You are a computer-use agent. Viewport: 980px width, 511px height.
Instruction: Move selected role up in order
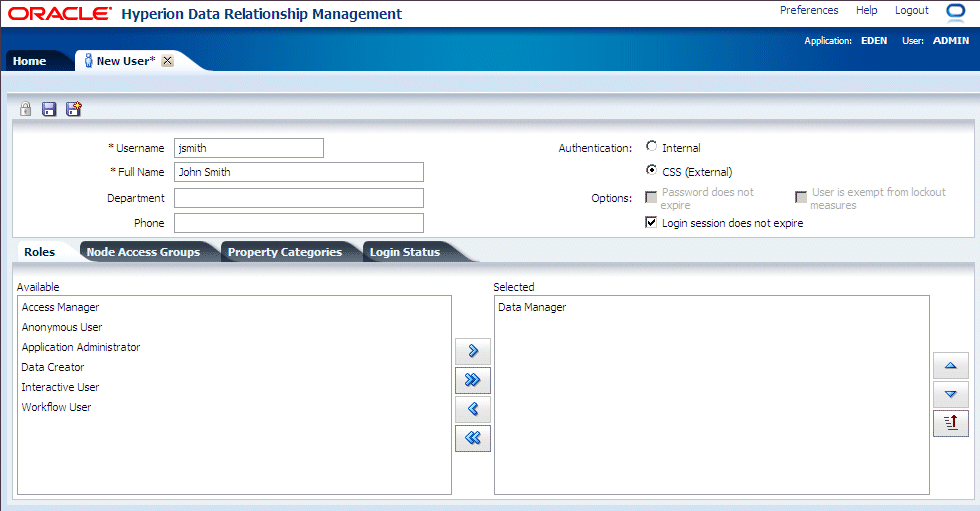pos(951,365)
